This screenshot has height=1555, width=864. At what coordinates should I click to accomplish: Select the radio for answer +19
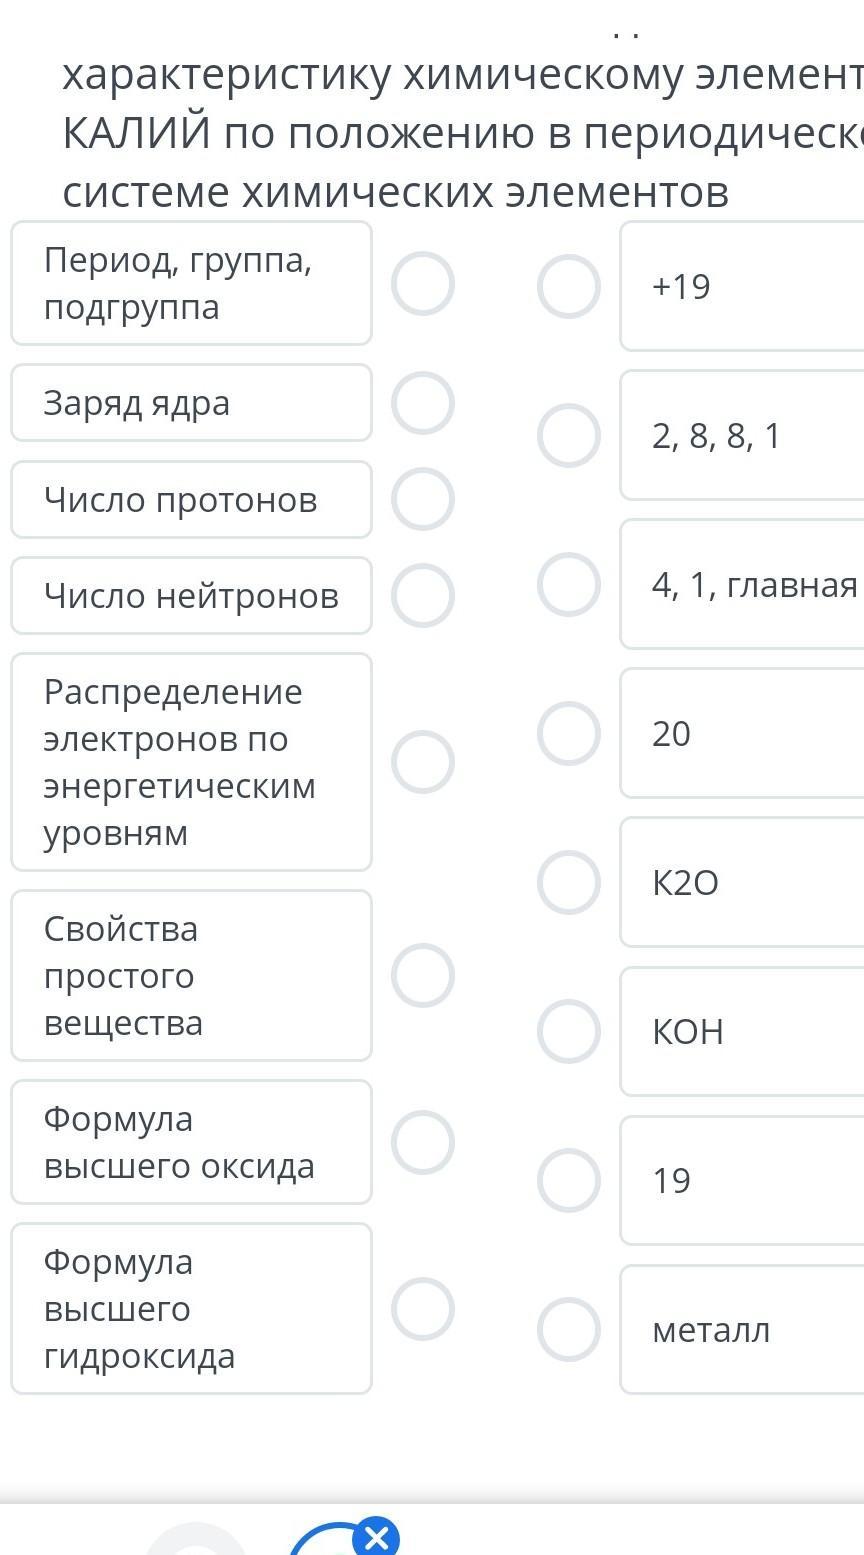[x=568, y=286]
